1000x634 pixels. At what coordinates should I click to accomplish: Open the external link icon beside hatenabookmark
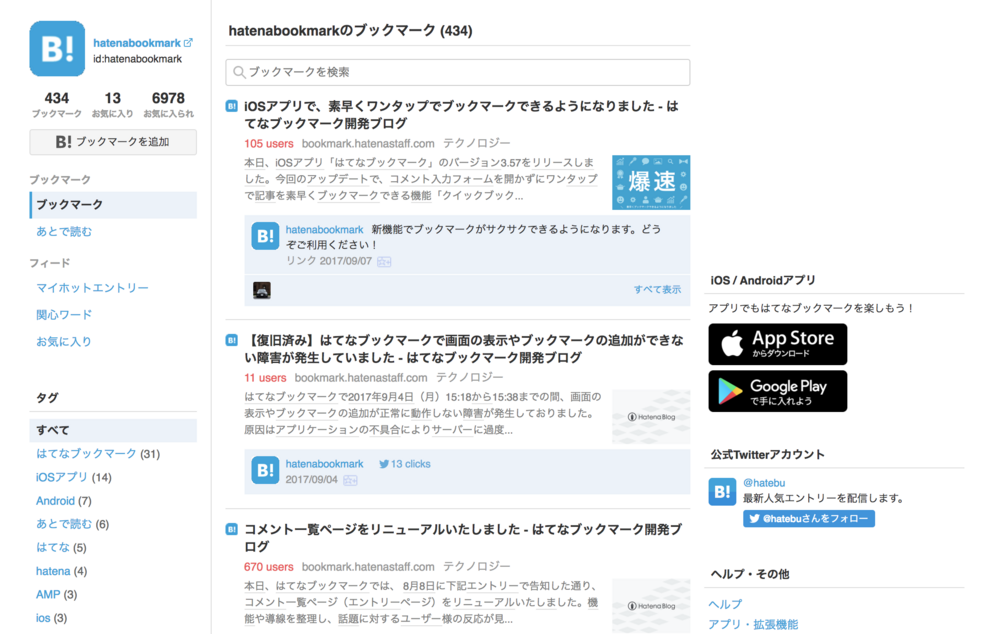188,43
